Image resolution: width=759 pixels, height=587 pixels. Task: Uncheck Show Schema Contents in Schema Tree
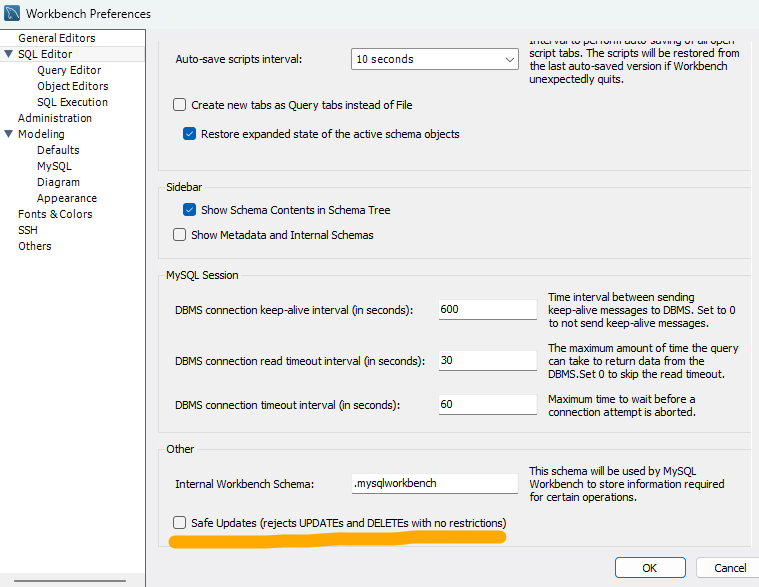189,210
